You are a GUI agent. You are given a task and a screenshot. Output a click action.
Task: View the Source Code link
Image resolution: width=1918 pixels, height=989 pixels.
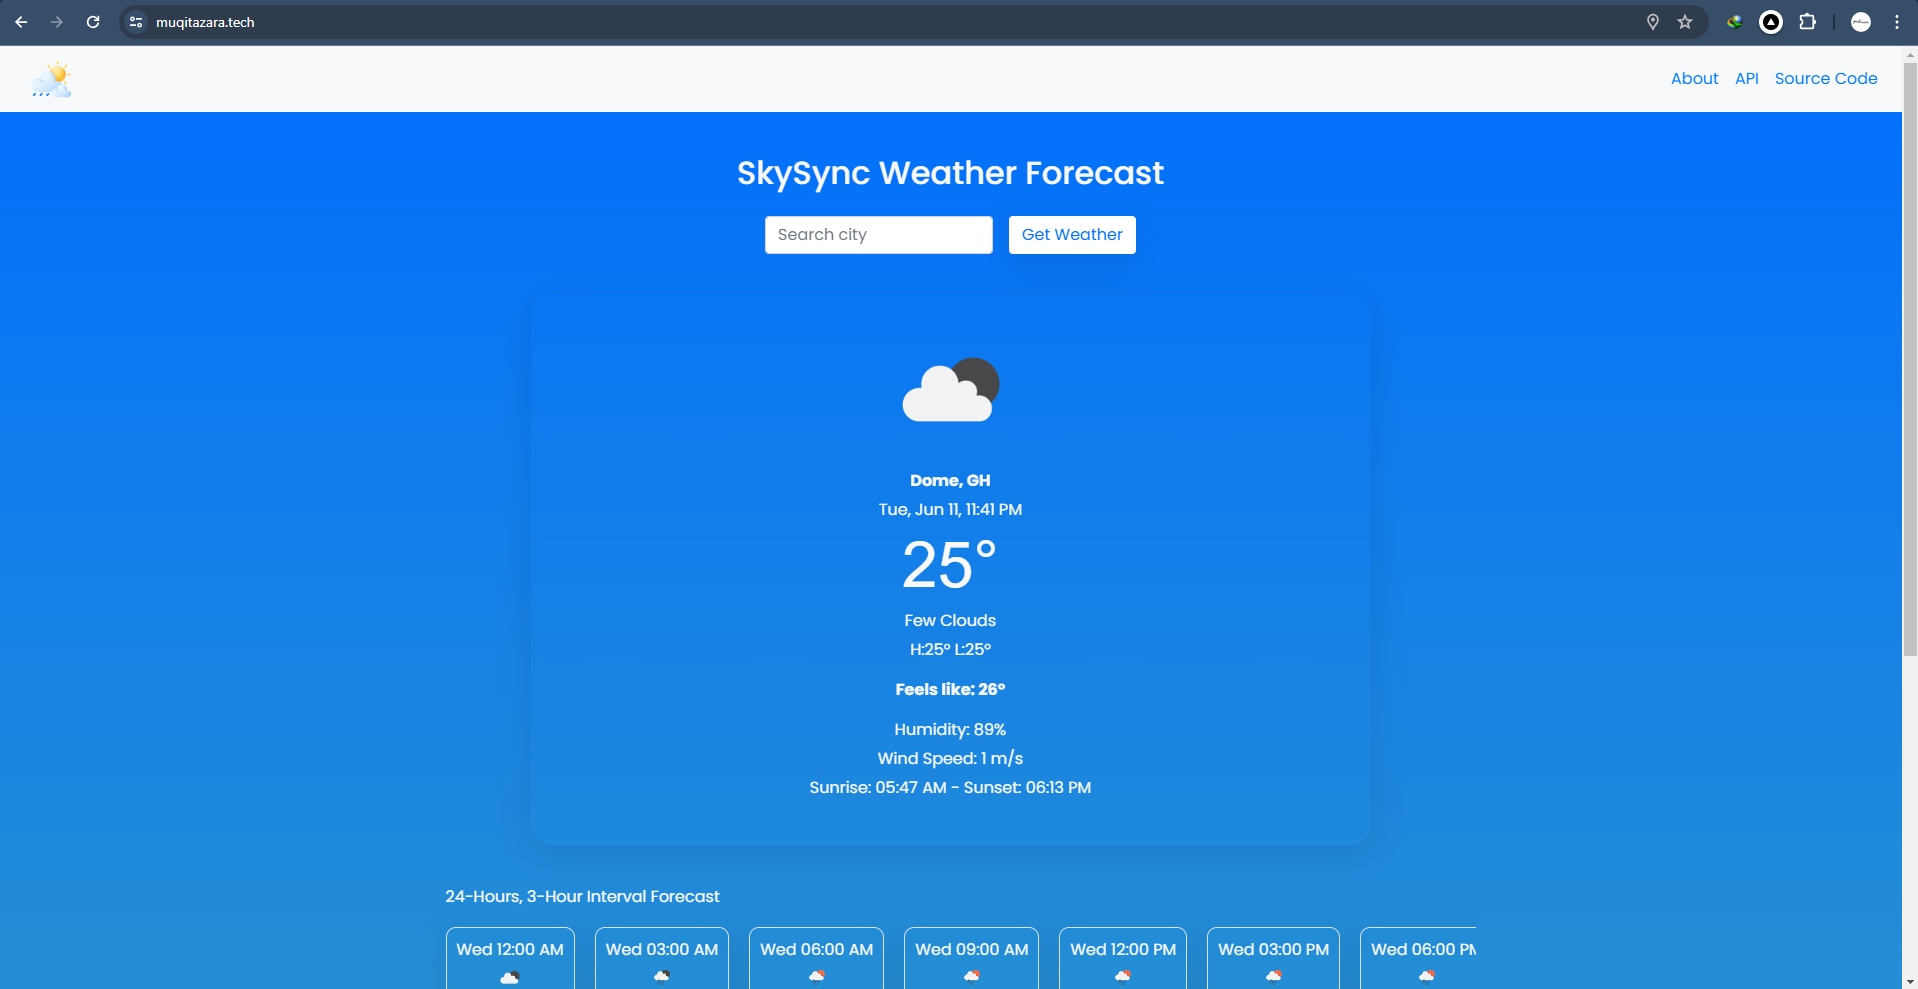[1825, 78]
